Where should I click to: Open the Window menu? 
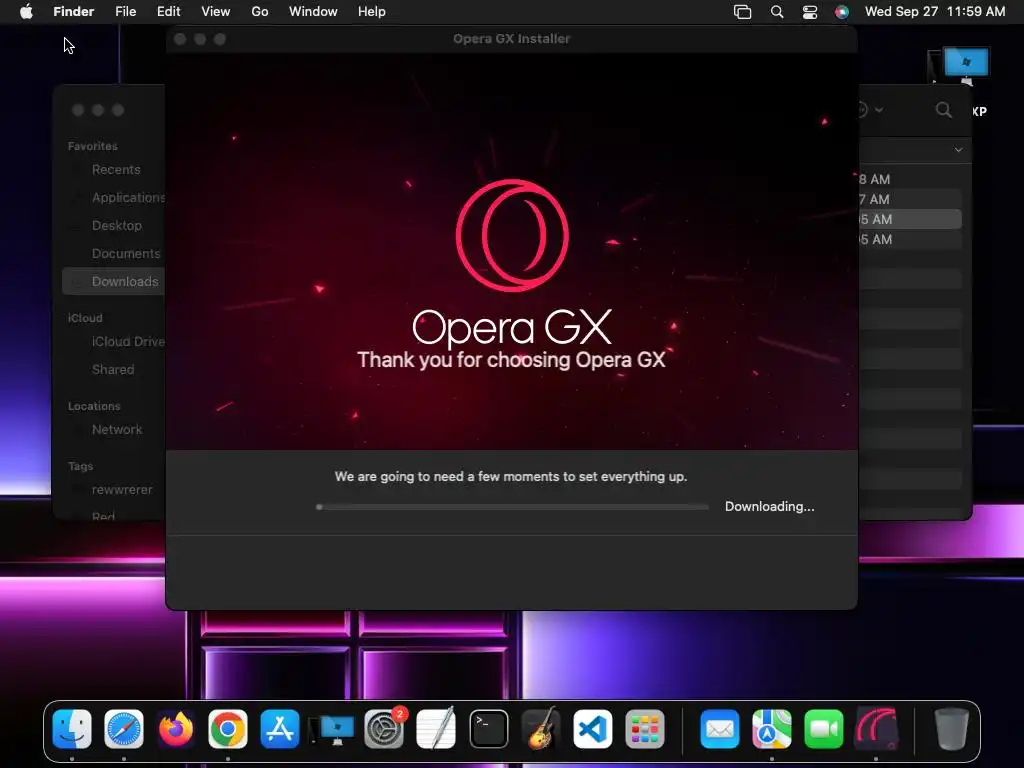[x=313, y=12]
